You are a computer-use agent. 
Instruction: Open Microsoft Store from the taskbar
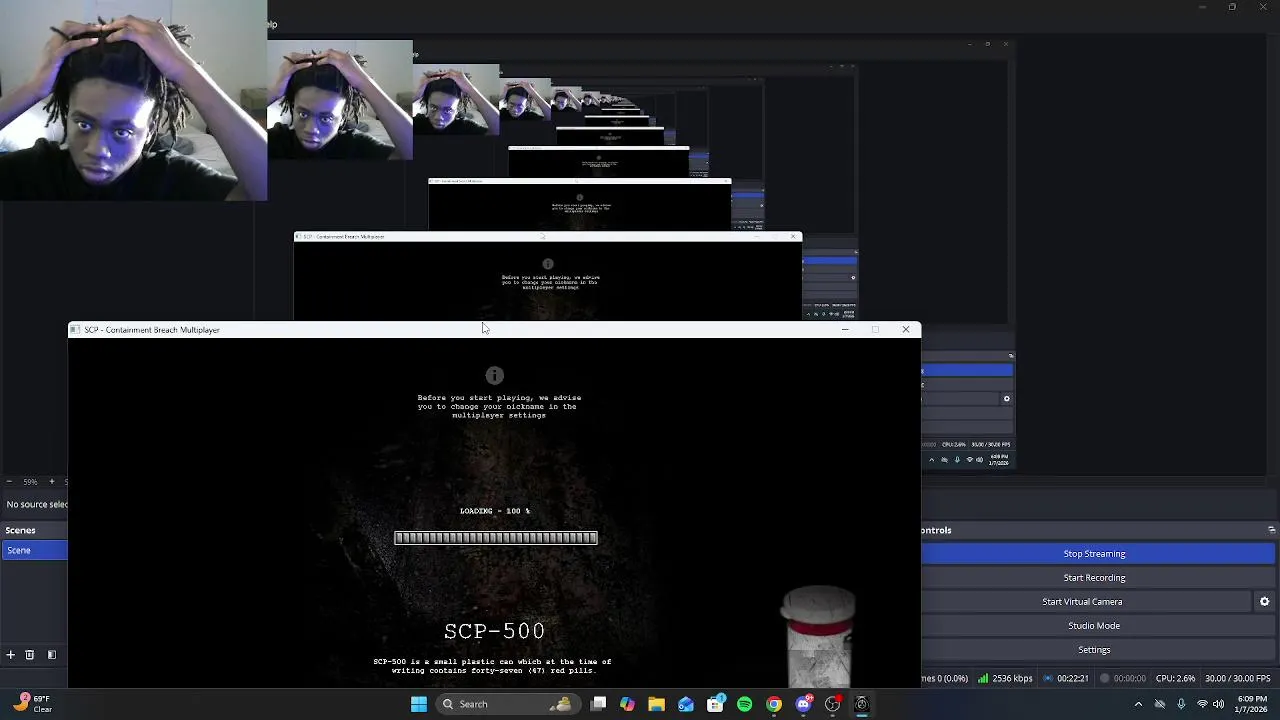pos(715,704)
